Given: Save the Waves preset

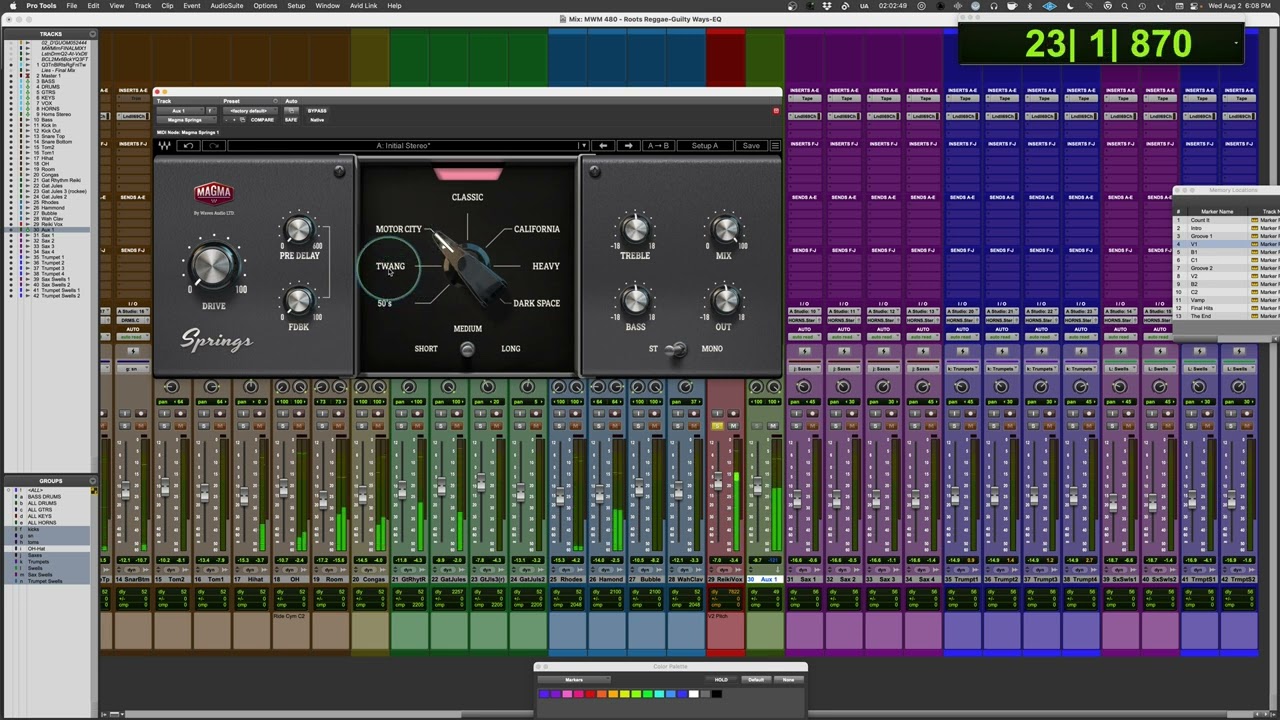Looking at the screenshot, I should (751, 146).
